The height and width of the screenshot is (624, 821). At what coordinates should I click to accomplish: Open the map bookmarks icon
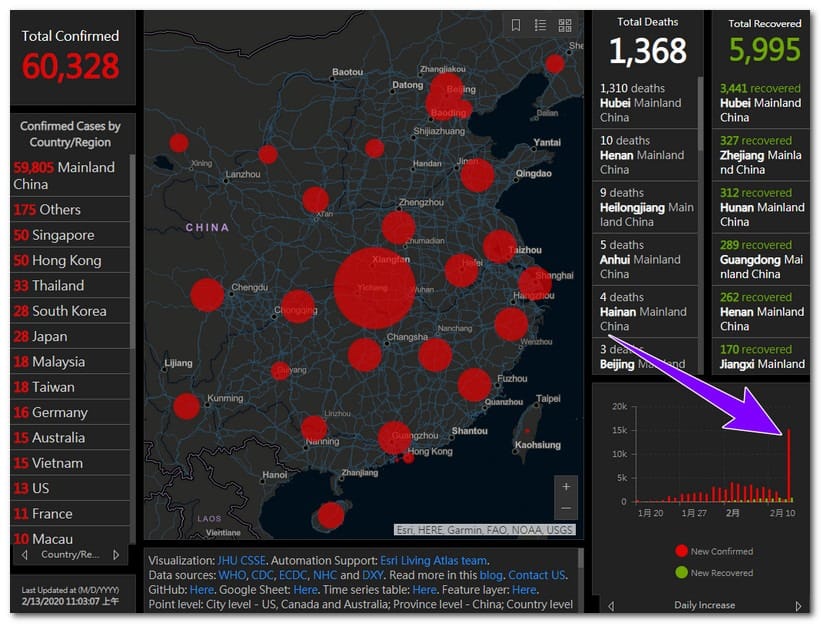point(516,25)
